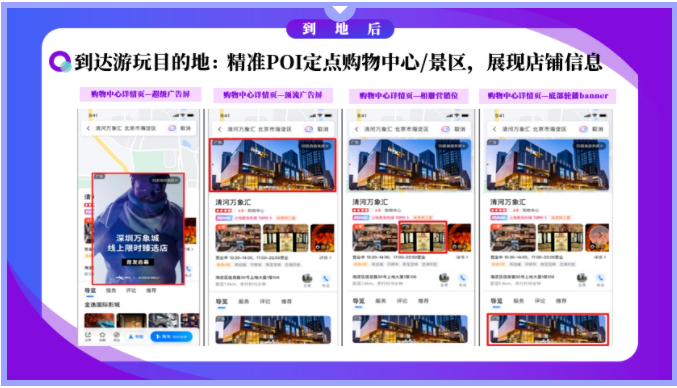The height and width of the screenshot is (388, 677).
Task: Tap back arrow in 底部轮播banner phone search bar
Action: pos(494,129)
